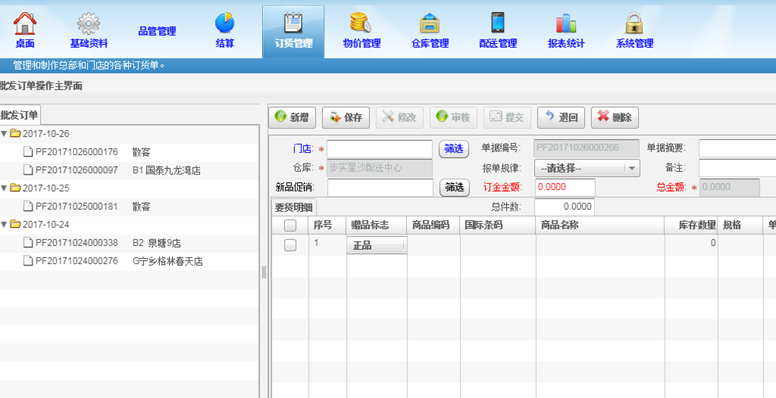This screenshot has width=776, height=398.
Task: Collapse the 2017-10-24 folder
Action: click(4, 224)
